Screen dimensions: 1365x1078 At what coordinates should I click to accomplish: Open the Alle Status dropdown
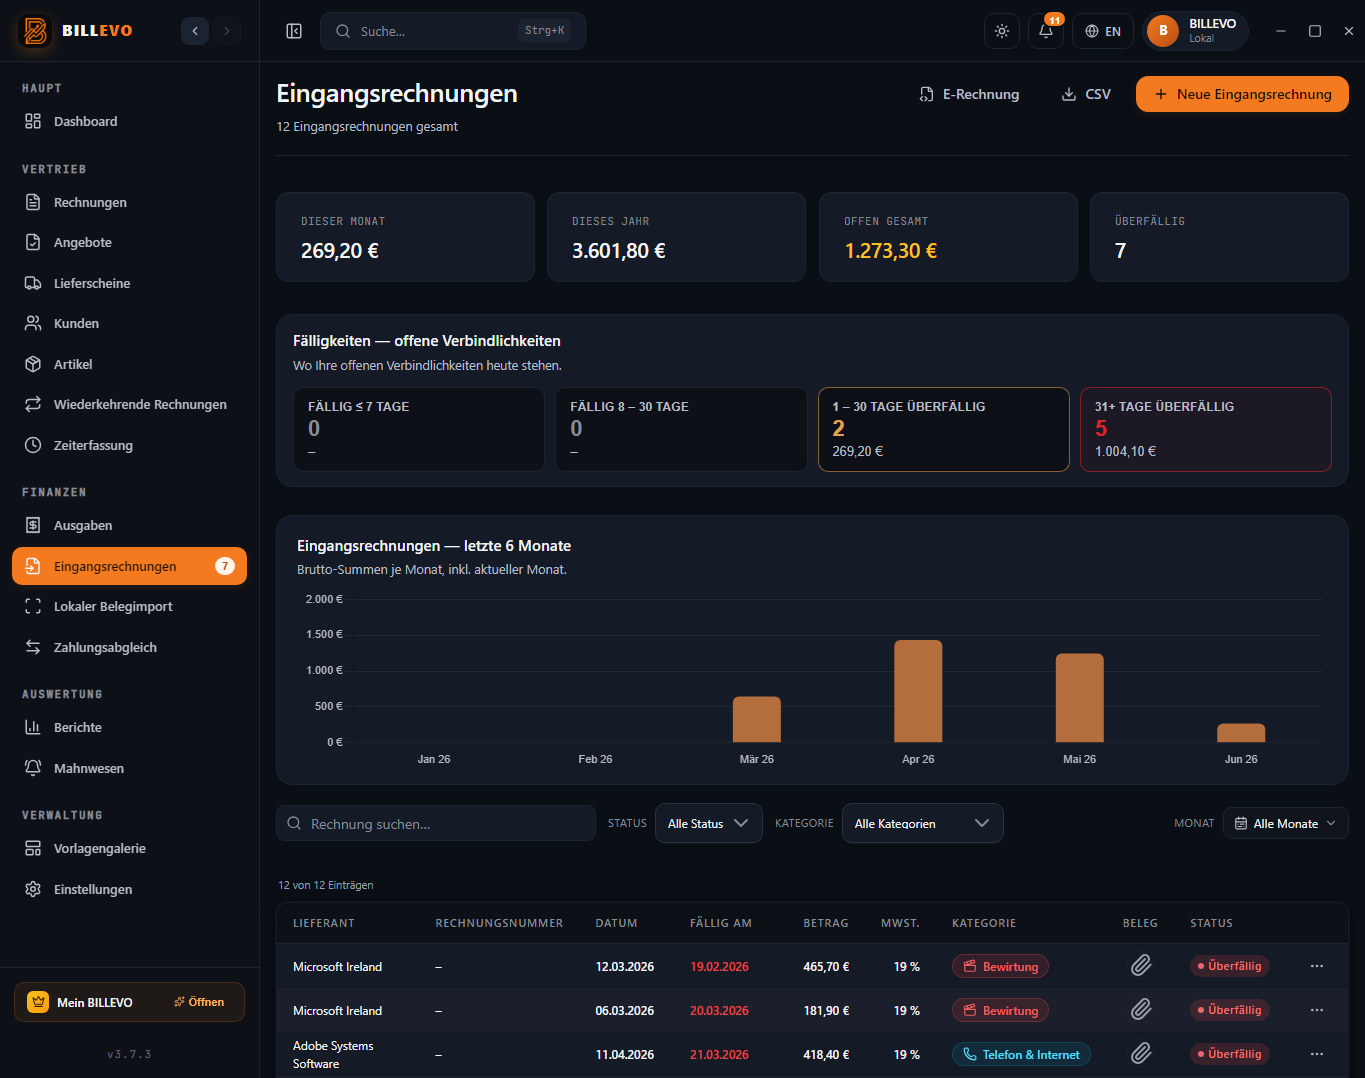click(x=709, y=823)
